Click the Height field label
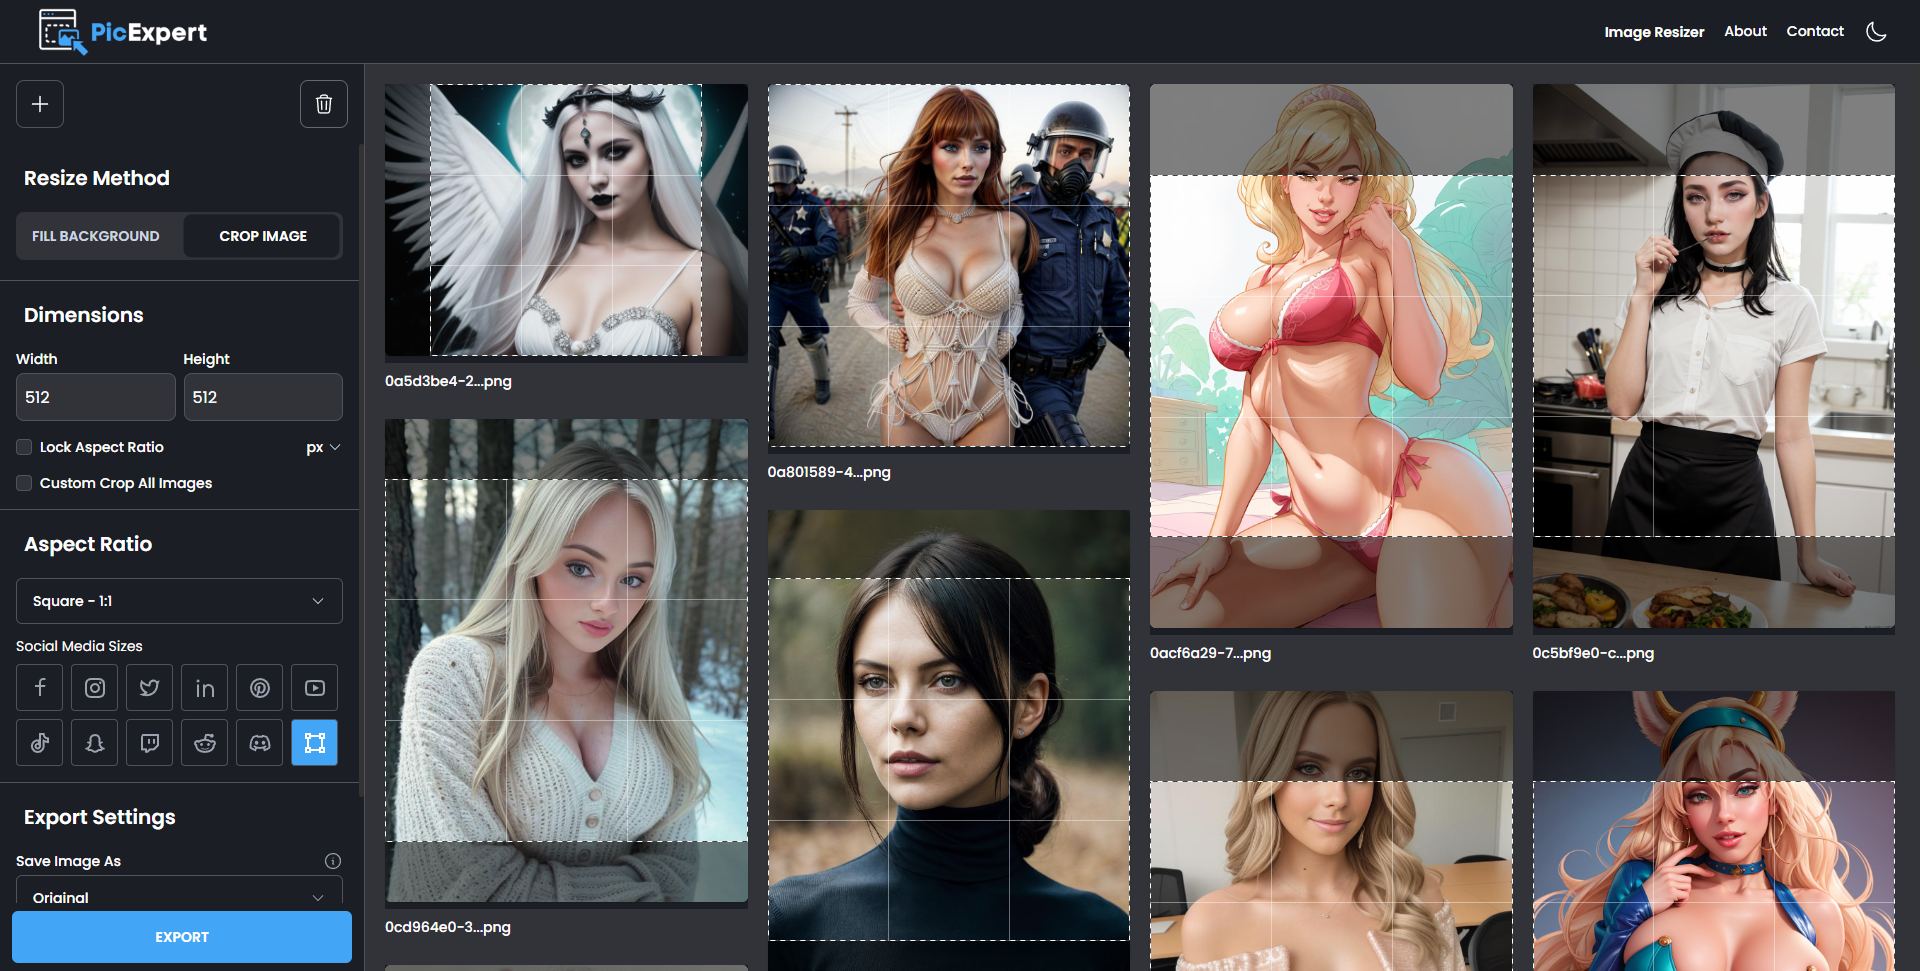This screenshot has height=971, width=1920. pyautogui.click(x=206, y=359)
